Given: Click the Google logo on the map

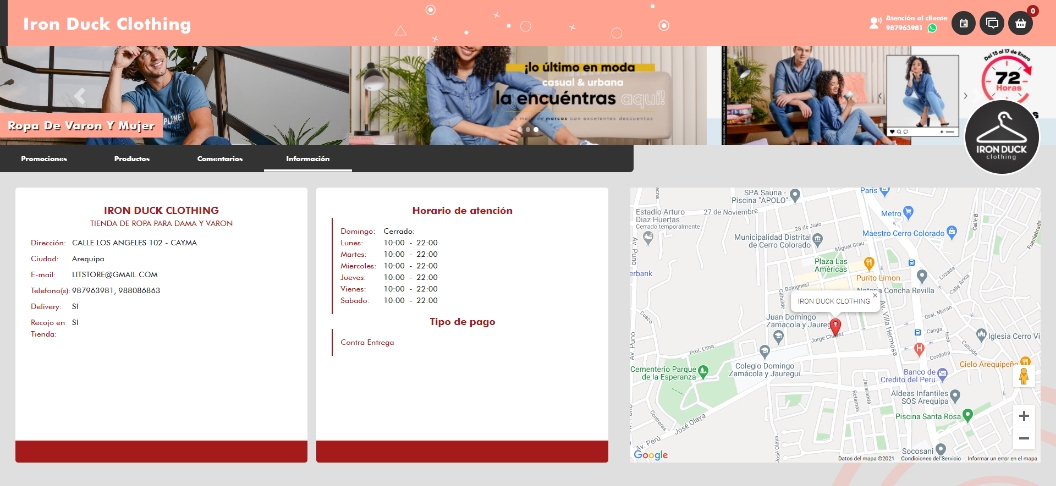Looking at the screenshot, I should point(651,455).
